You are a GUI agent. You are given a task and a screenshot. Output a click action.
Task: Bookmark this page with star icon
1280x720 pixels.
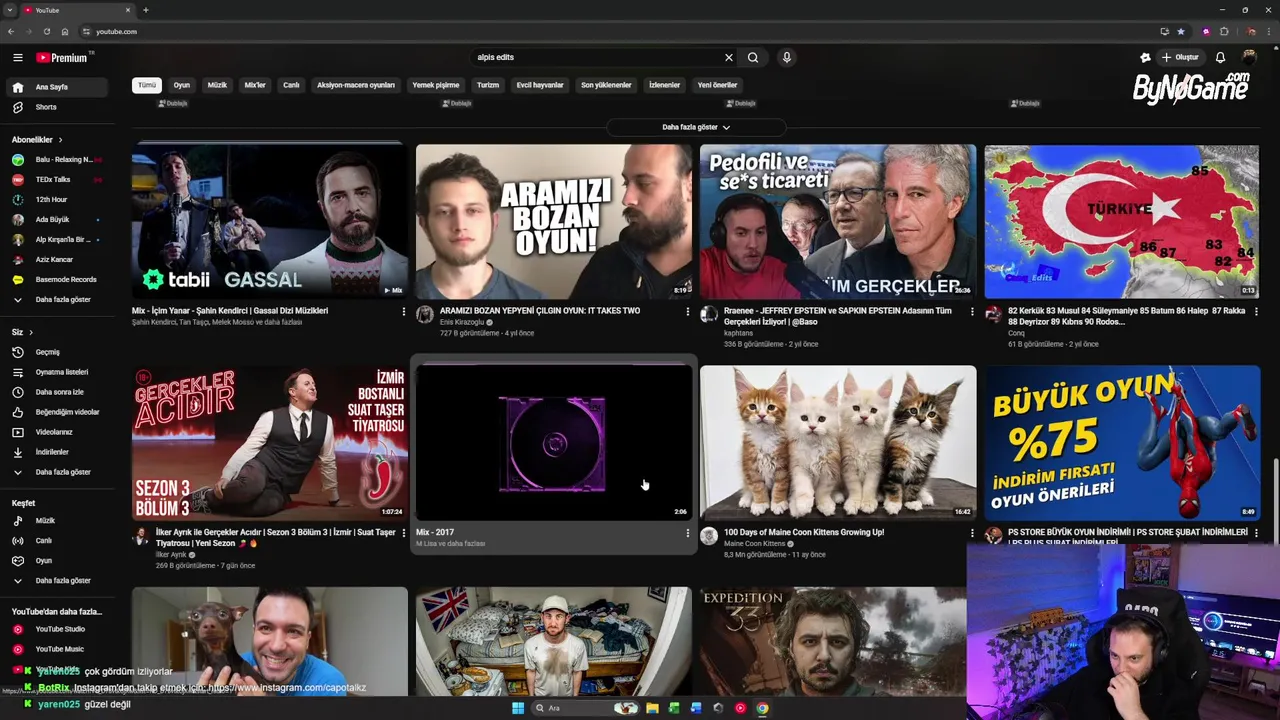click(1181, 31)
